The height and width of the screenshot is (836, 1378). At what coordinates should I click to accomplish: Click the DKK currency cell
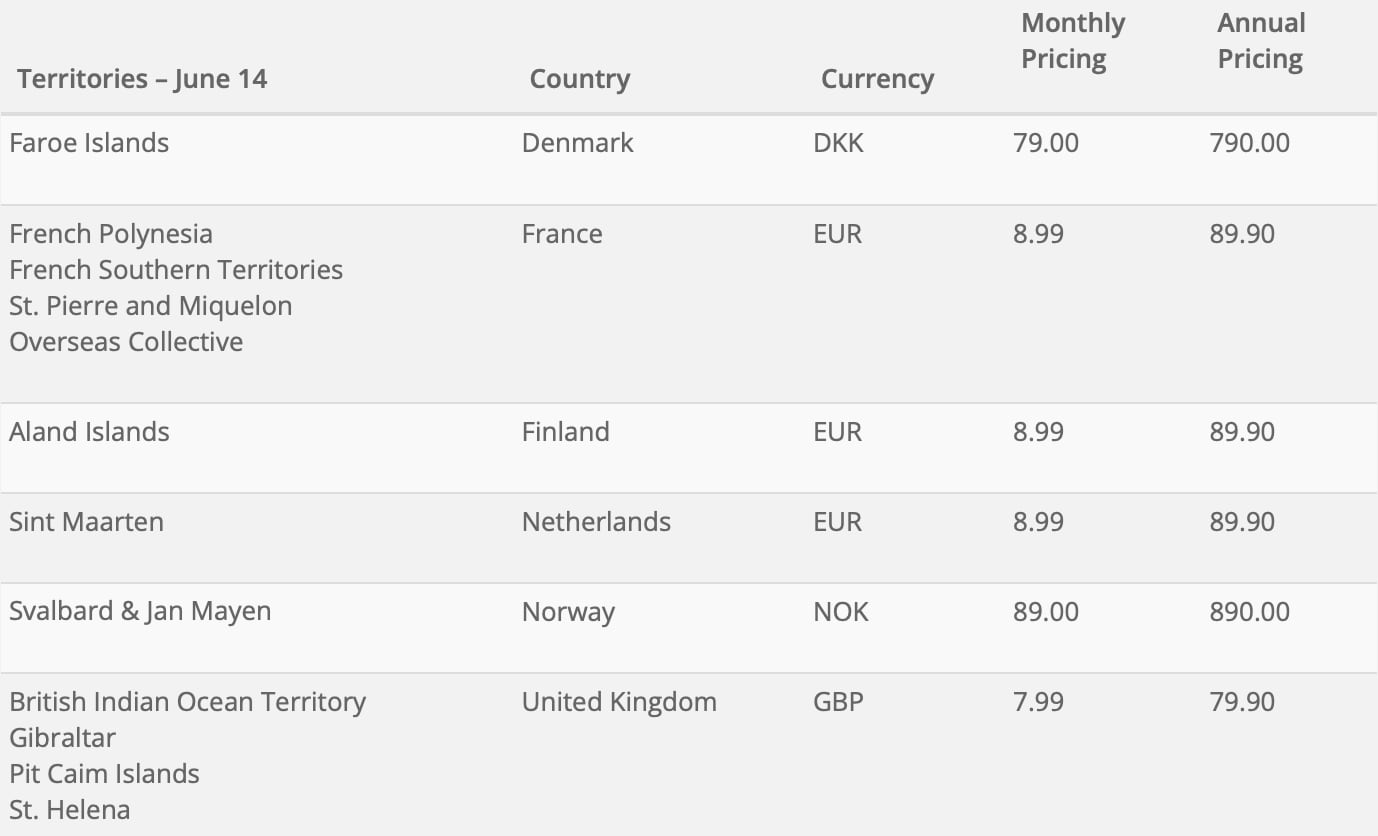(838, 143)
